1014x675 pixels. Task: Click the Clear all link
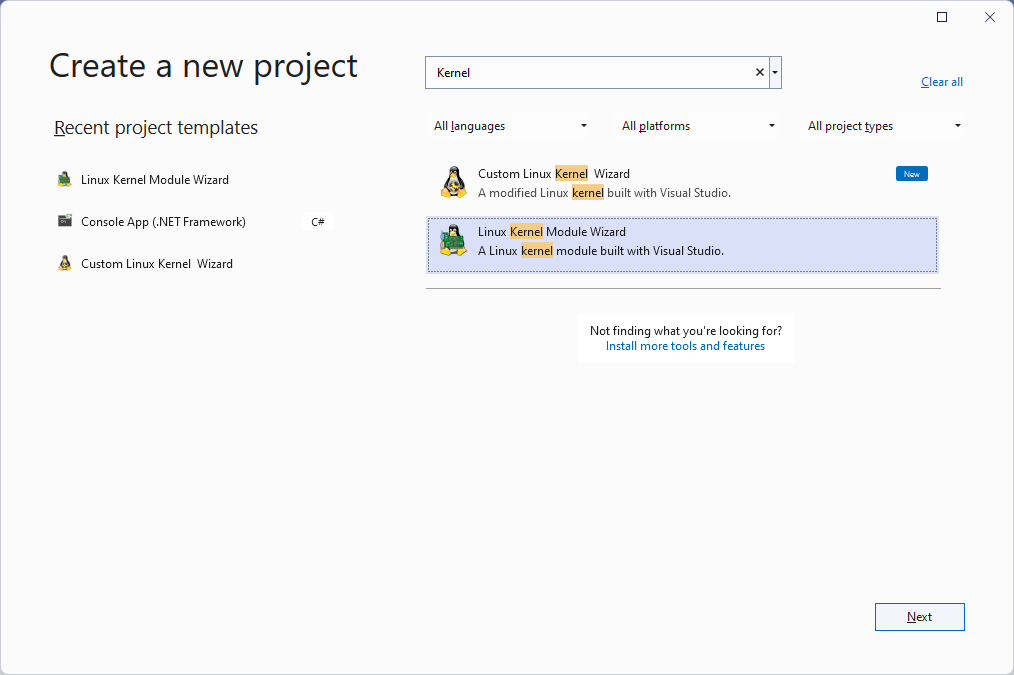(x=942, y=82)
